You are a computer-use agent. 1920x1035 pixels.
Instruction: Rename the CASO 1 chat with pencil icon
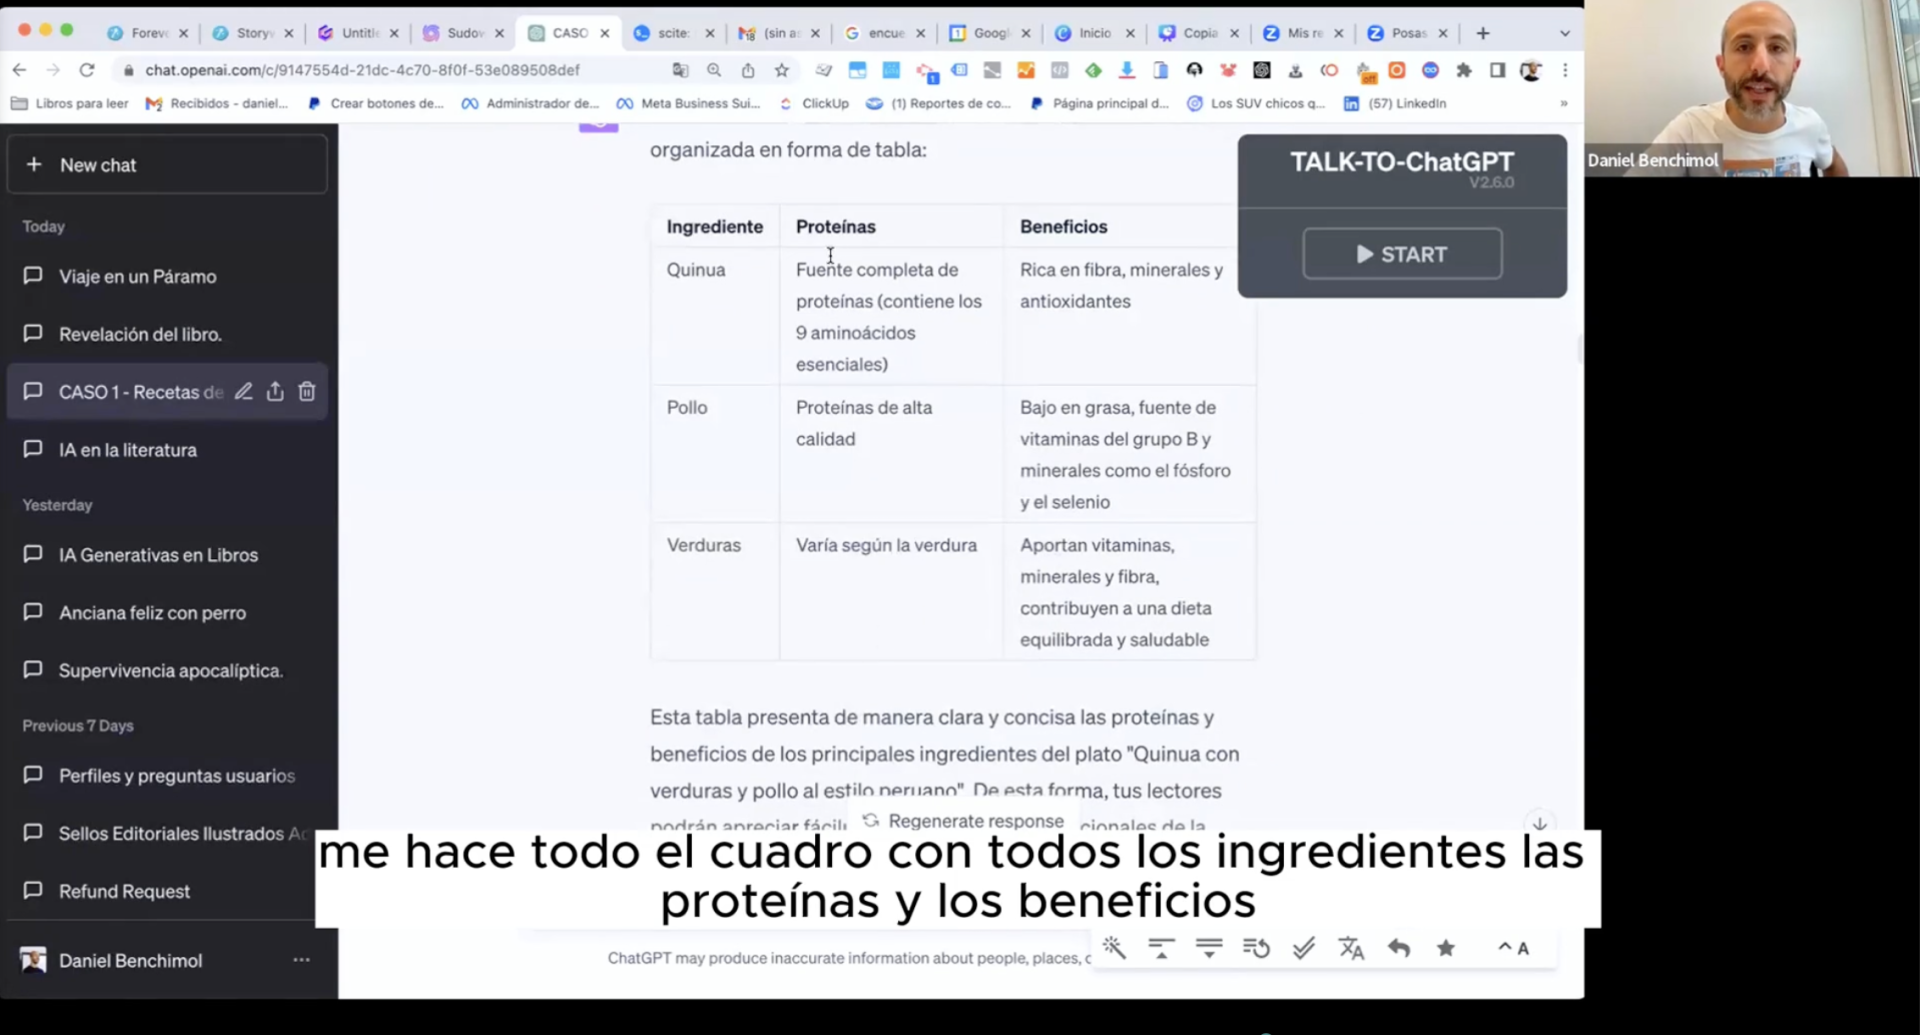(243, 391)
